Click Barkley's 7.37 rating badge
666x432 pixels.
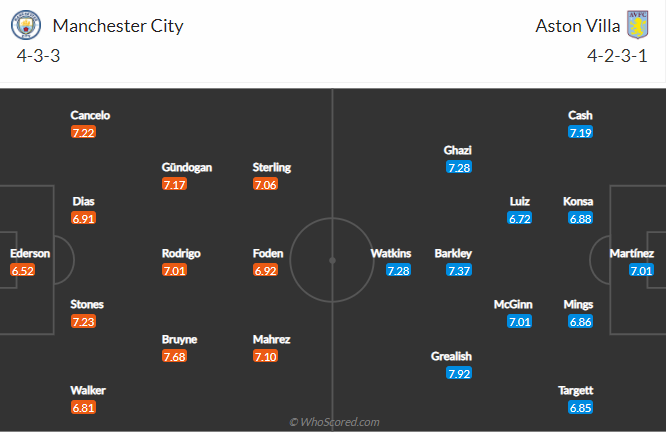[x=460, y=270]
